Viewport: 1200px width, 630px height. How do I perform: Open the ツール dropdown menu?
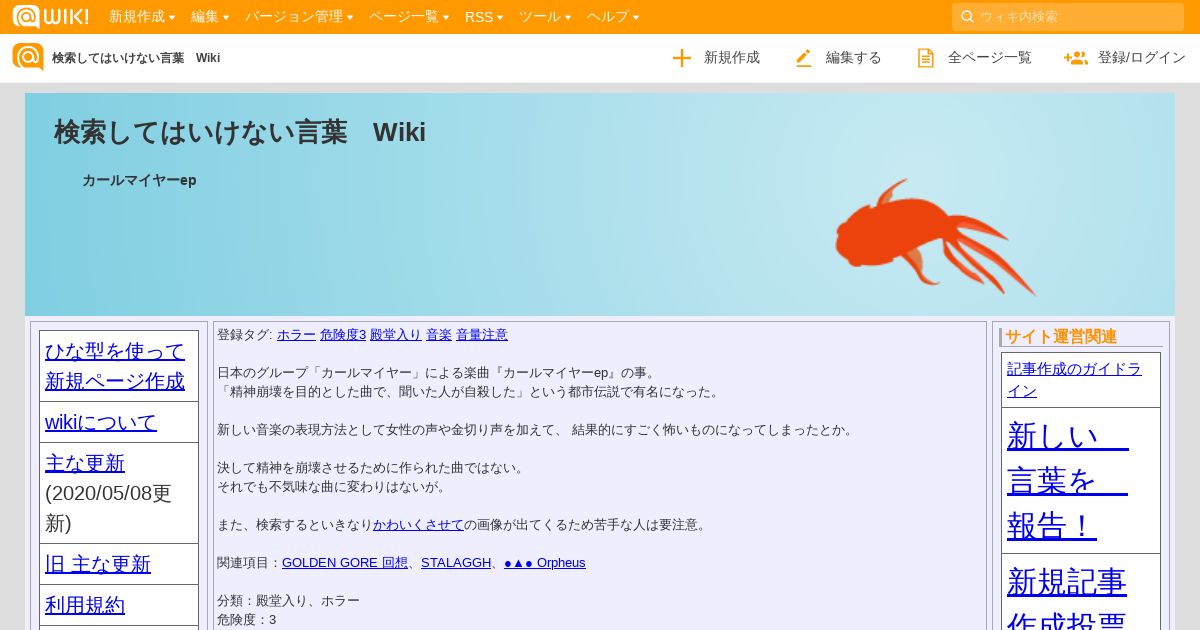coord(545,16)
